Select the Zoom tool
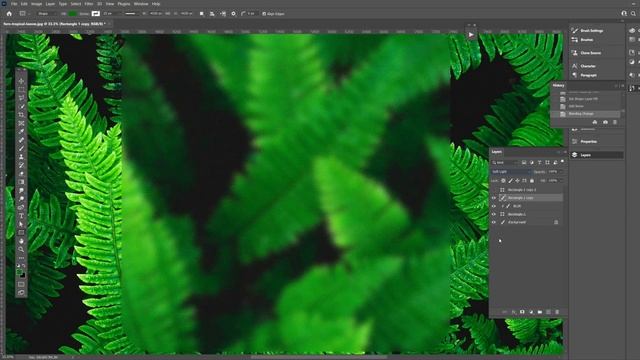Viewport: 640px width, 360px height. click(21, 249)
